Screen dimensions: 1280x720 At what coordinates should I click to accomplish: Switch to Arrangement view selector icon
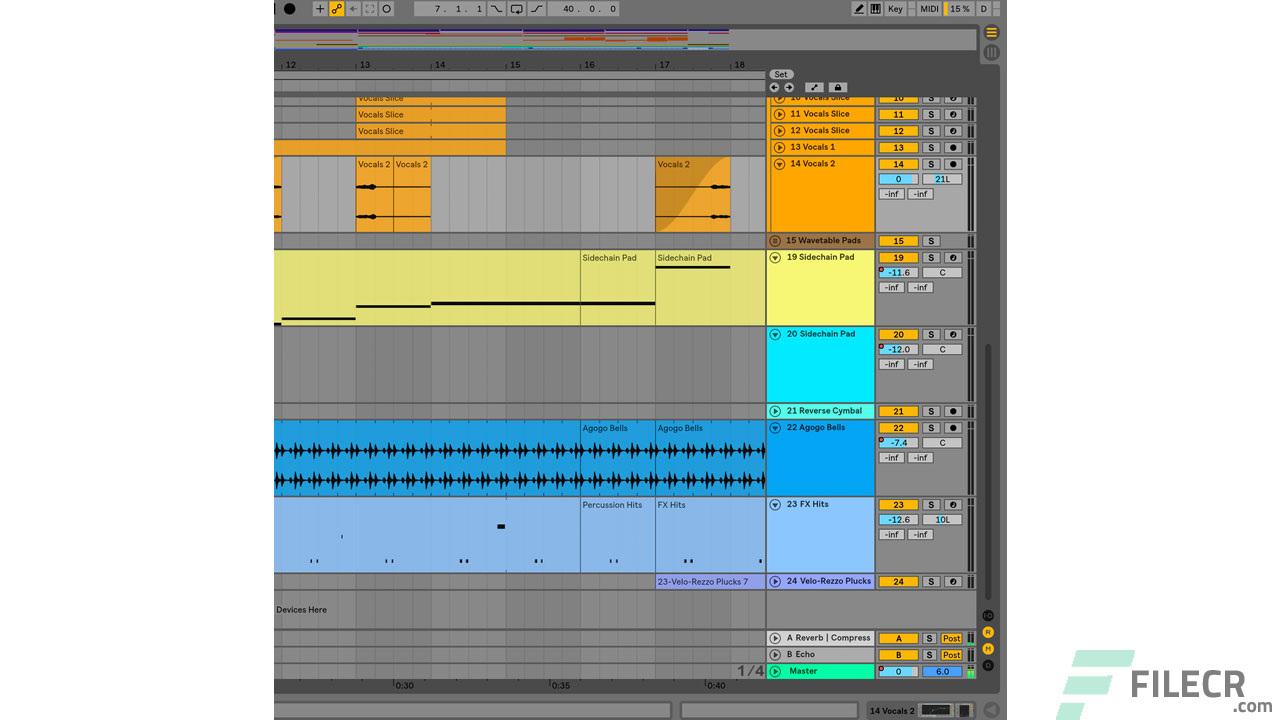point(991,33)
